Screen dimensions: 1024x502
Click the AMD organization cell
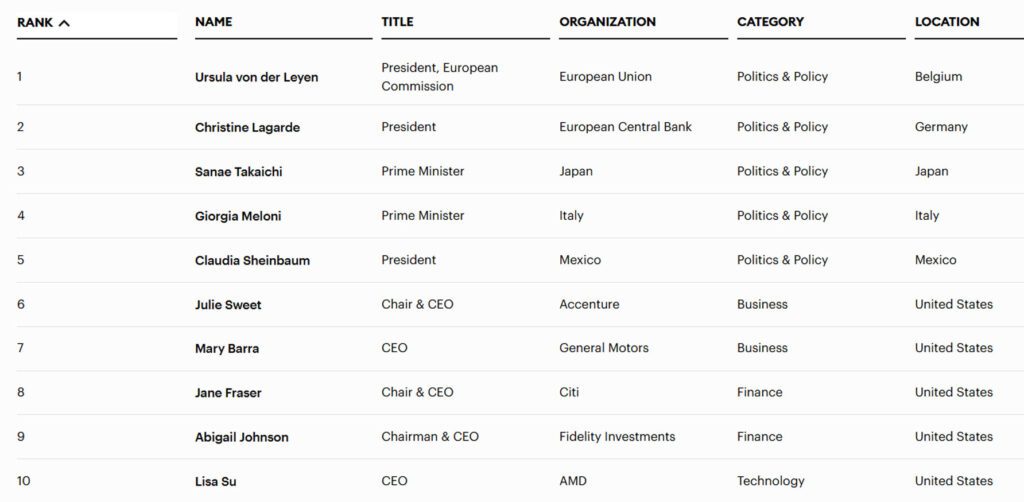point(573,481)
